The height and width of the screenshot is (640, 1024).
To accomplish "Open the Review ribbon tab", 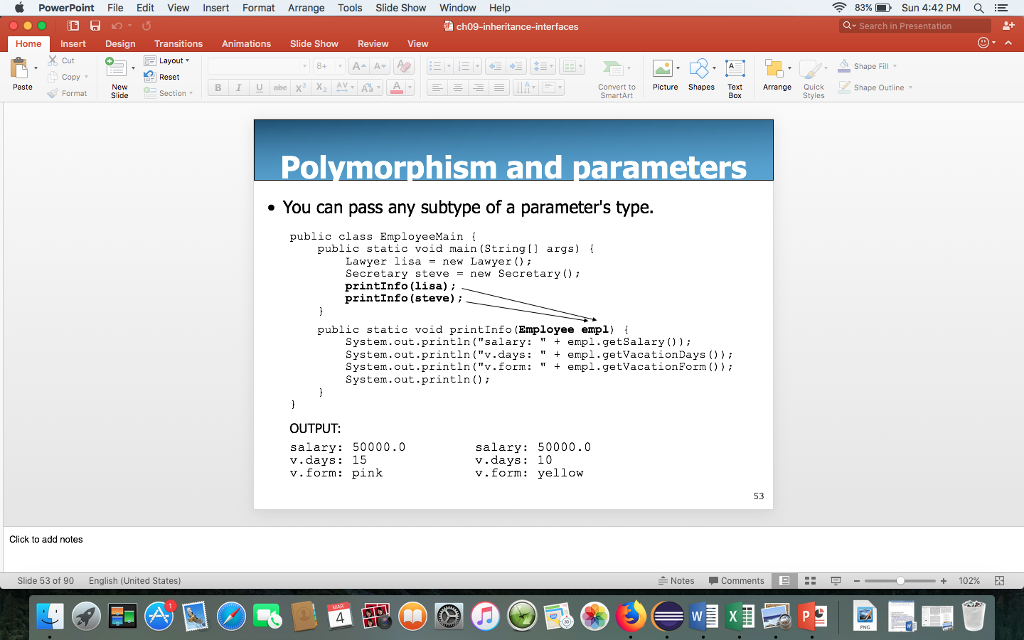I will (x=373, y=44).
